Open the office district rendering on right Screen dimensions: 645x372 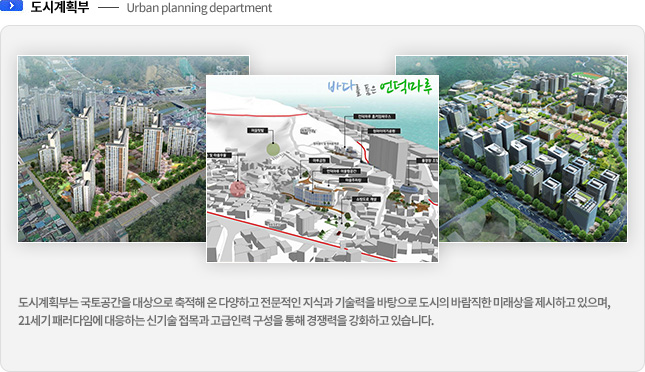533,149
